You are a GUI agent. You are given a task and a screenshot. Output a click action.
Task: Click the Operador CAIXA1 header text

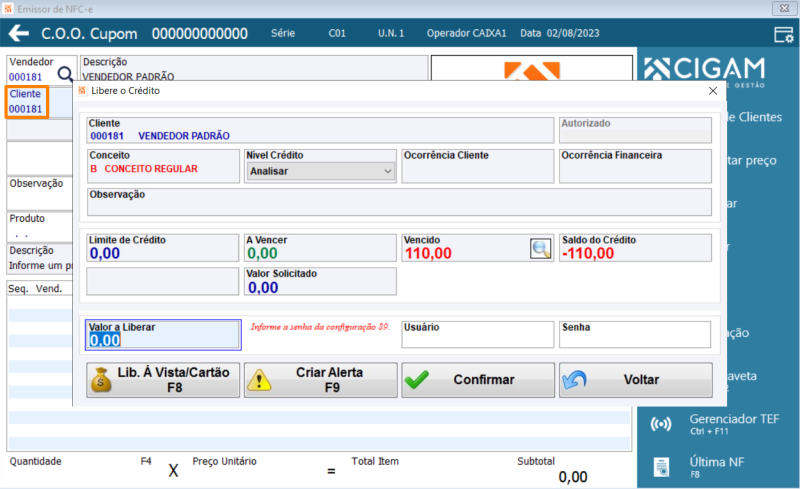point(466,33)
